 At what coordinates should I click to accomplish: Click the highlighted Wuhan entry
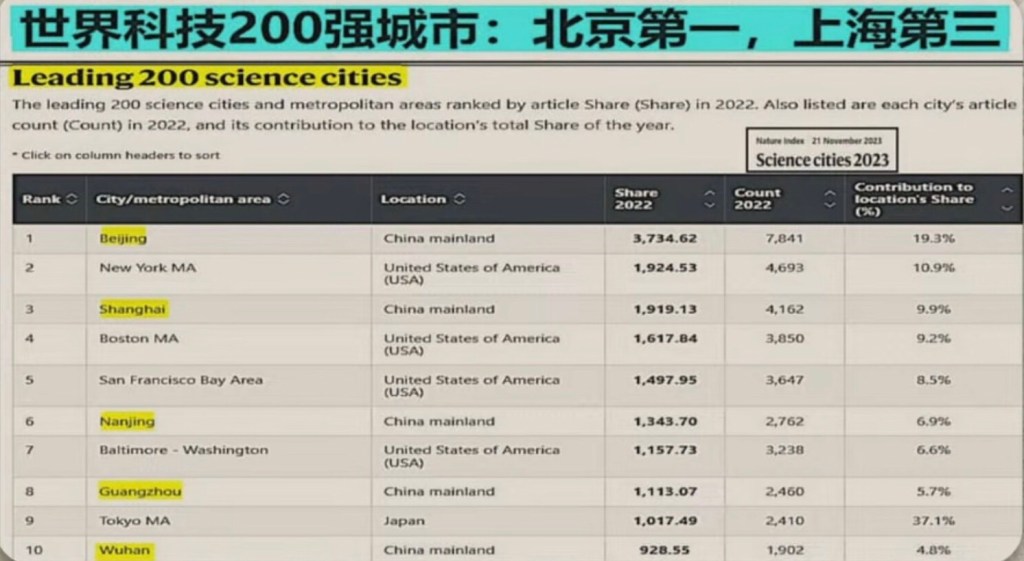125,550
